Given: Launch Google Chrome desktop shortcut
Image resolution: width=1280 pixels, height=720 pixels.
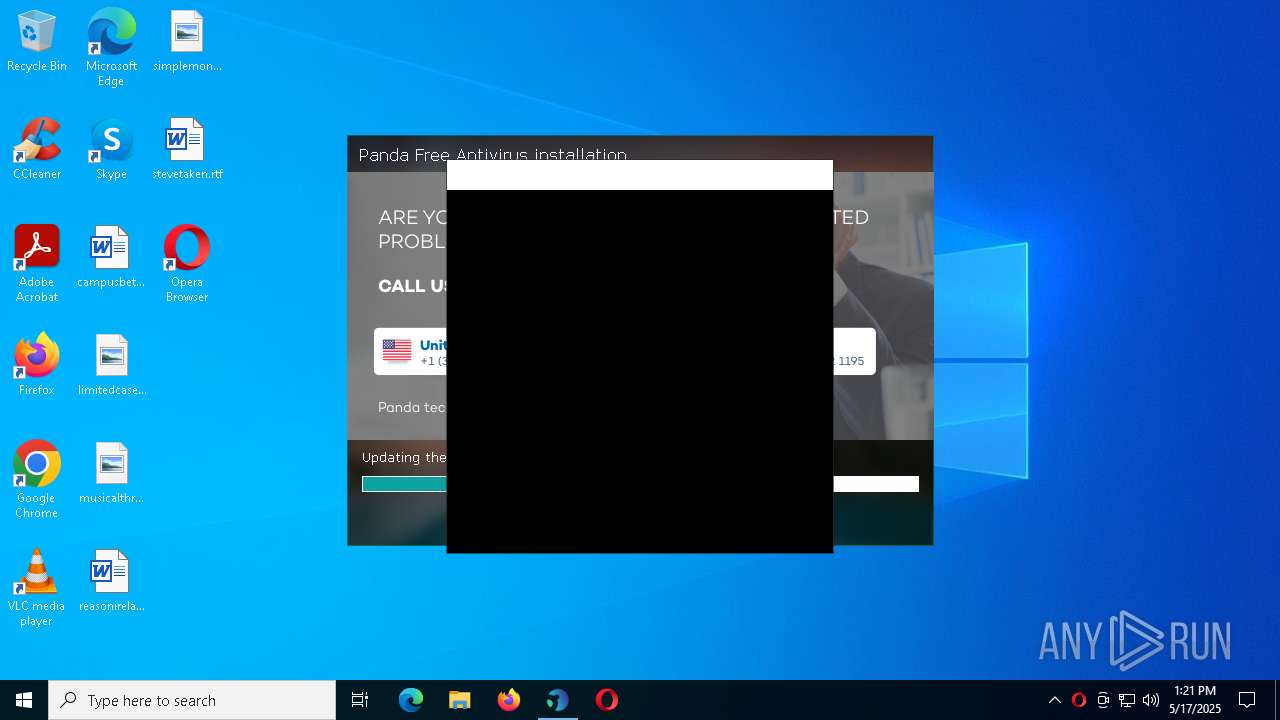Looking at the screenshot, I should pos(37,480).
